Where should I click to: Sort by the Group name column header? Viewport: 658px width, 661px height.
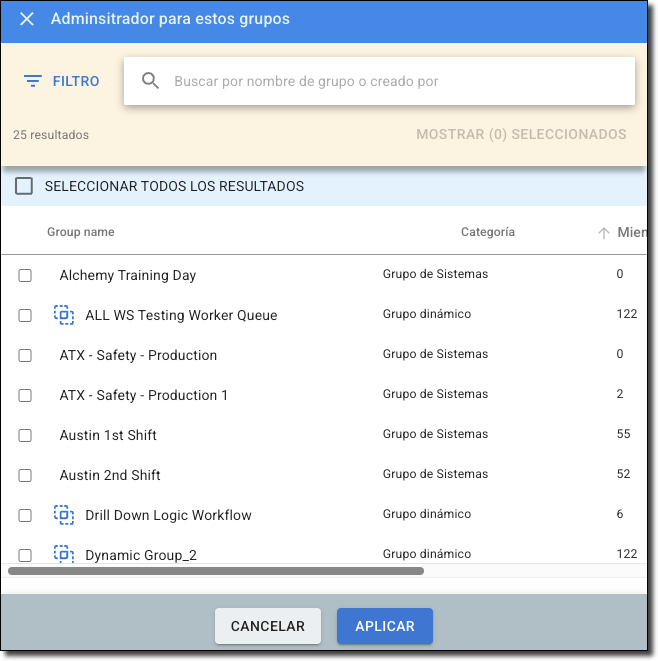(x=81, y=232)
